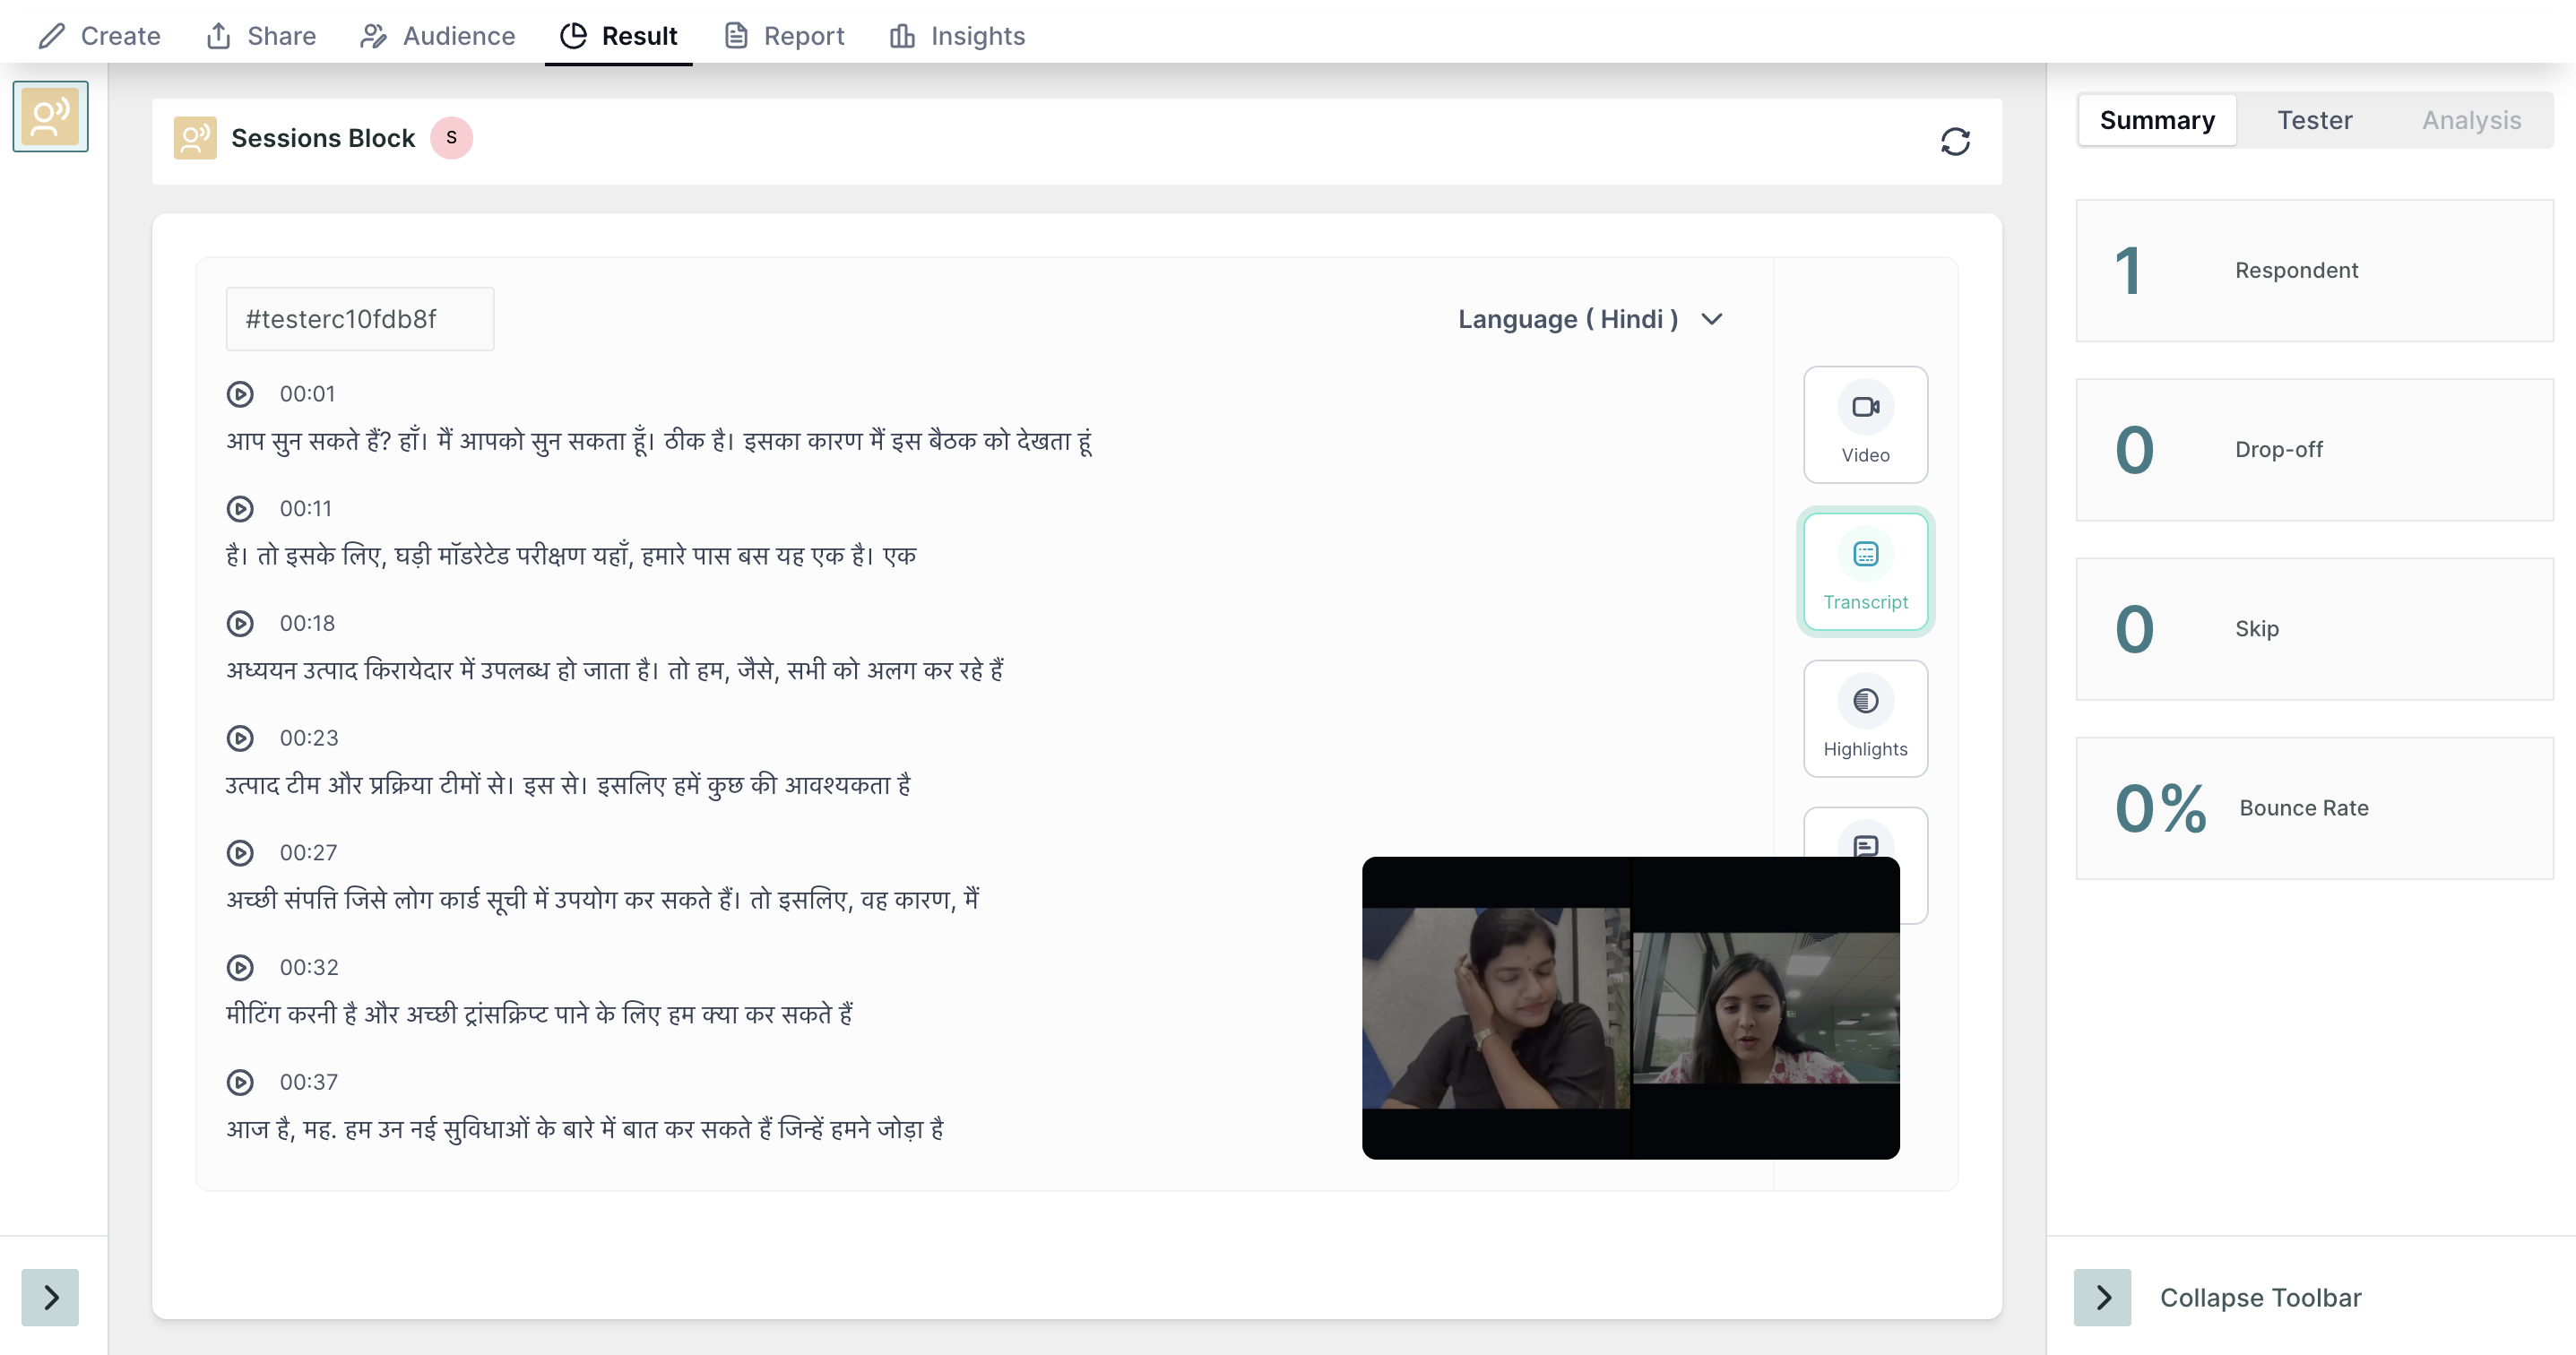Click the Sessions Block title
Screen dimensions: 2576x1355
click(x=322, y=138)
